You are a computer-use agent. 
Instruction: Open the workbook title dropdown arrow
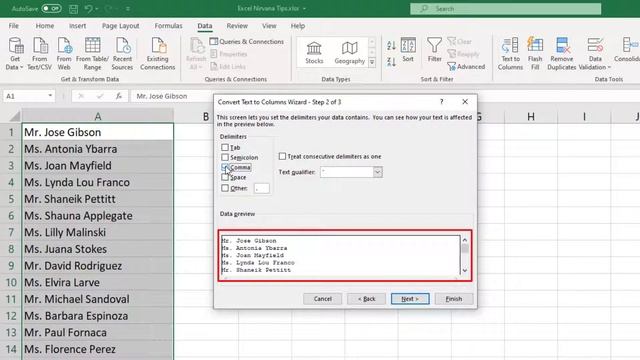click(x=304, y=9)
